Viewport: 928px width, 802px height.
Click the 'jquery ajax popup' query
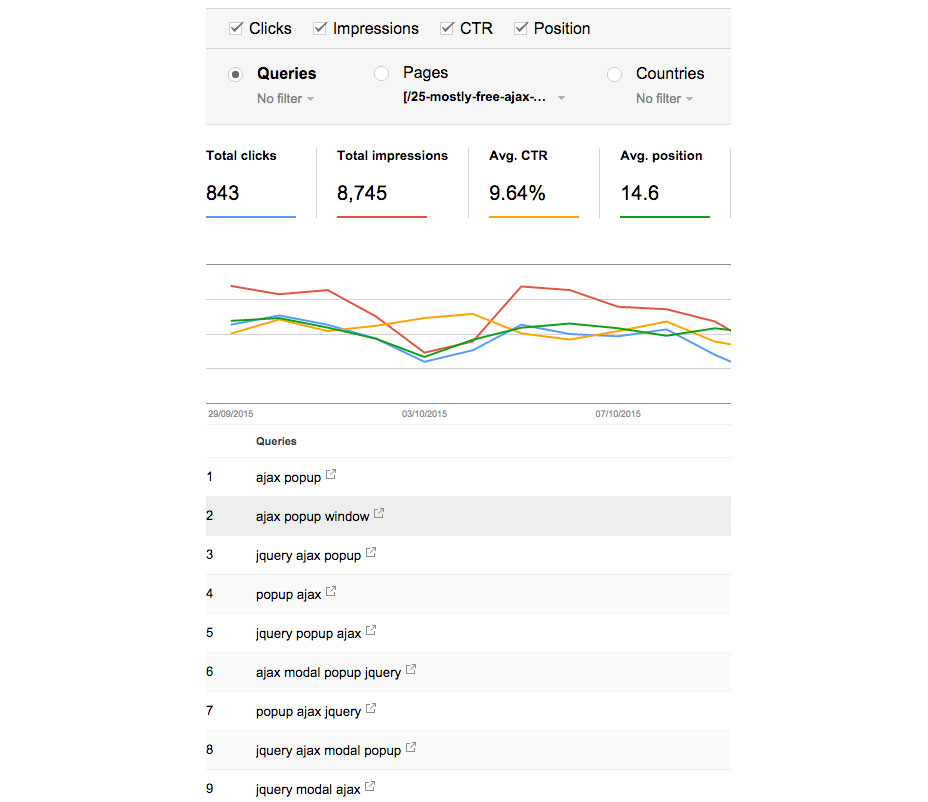(x=308, y=556)
